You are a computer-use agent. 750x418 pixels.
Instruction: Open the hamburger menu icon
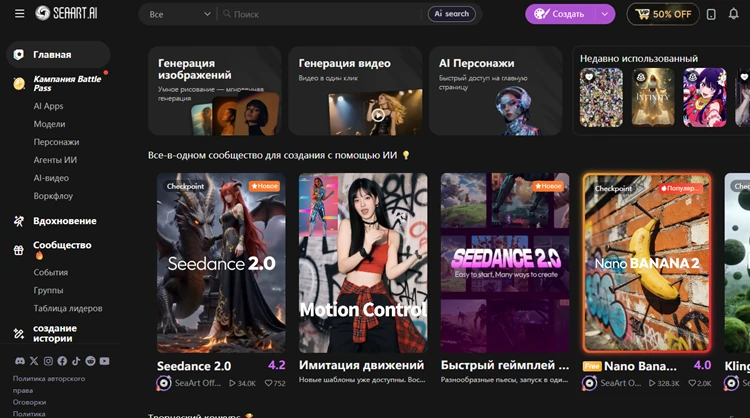[x=19, y=14]
